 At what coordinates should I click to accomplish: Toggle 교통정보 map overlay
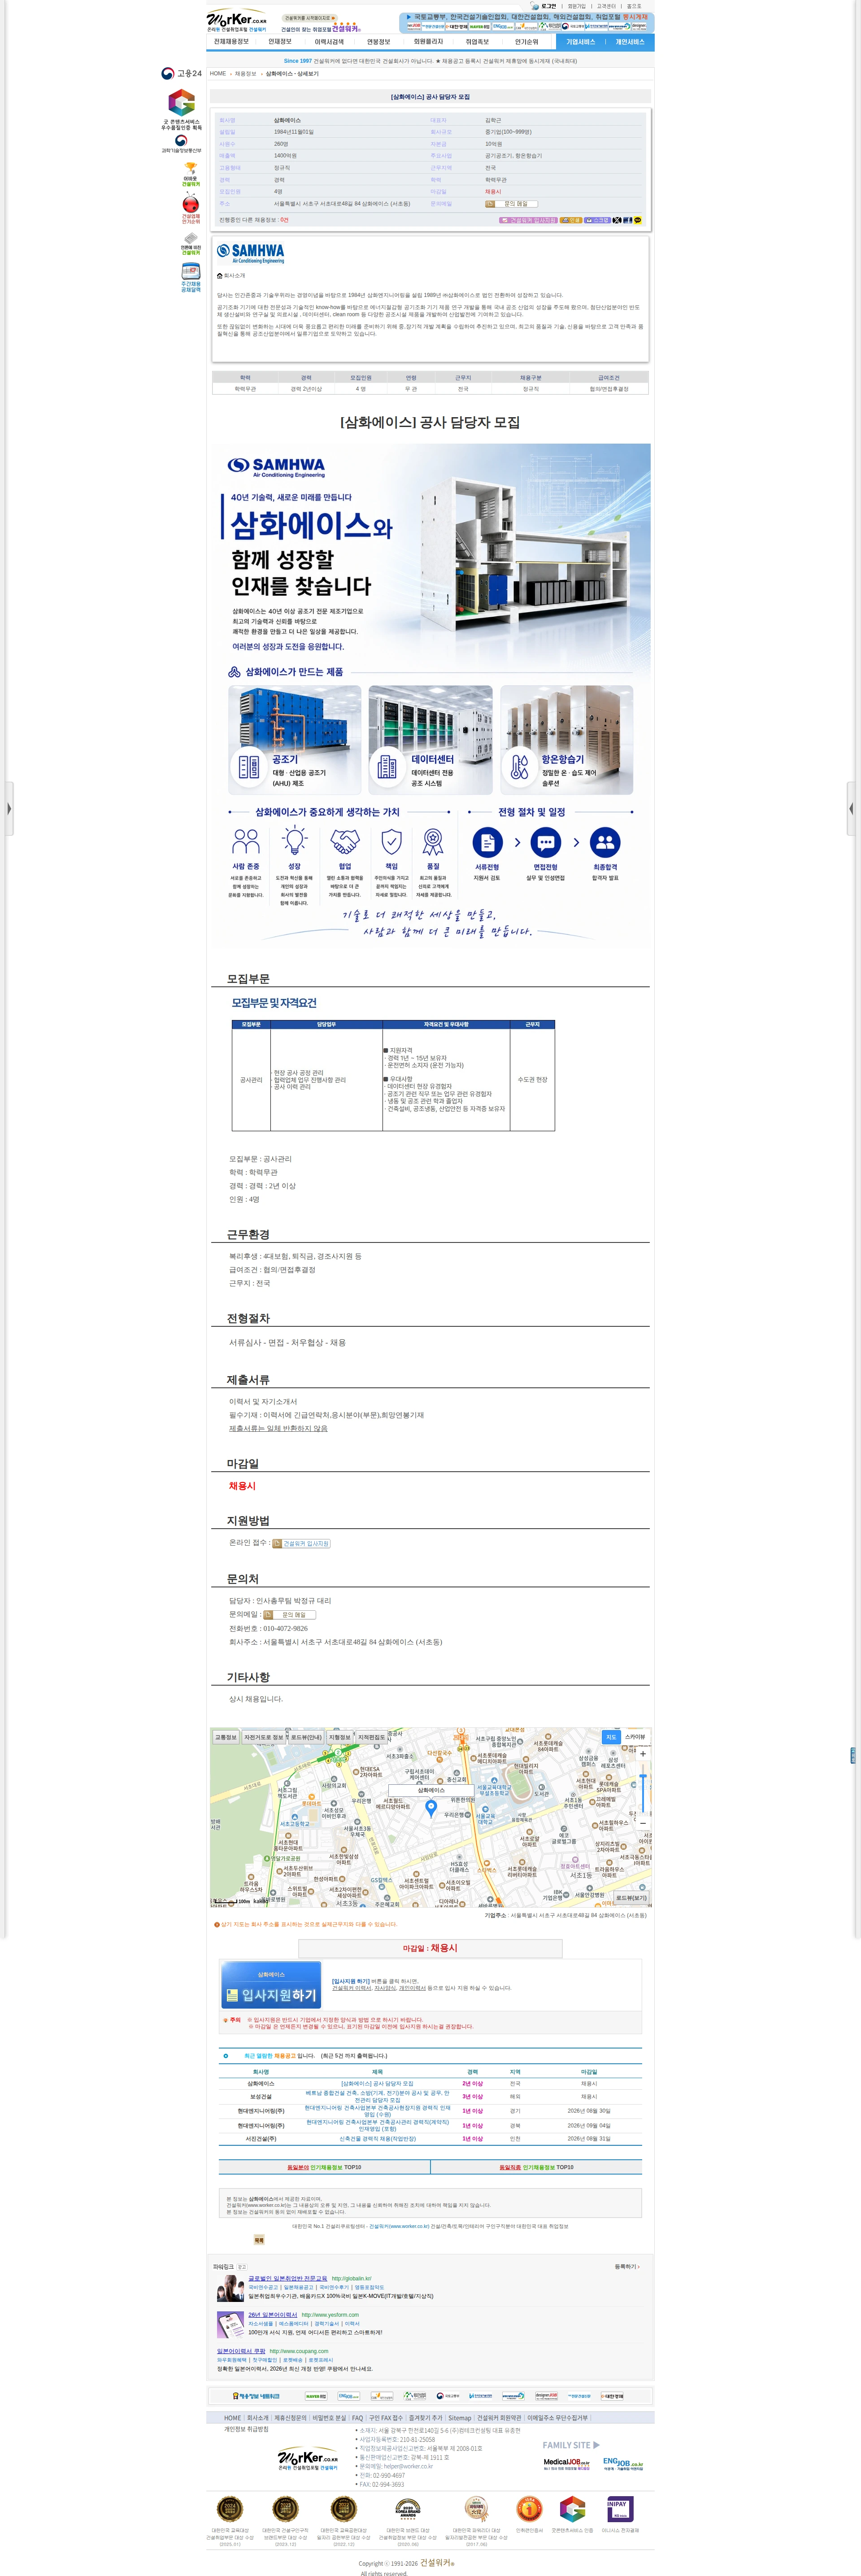click(x=226, y=1737)
